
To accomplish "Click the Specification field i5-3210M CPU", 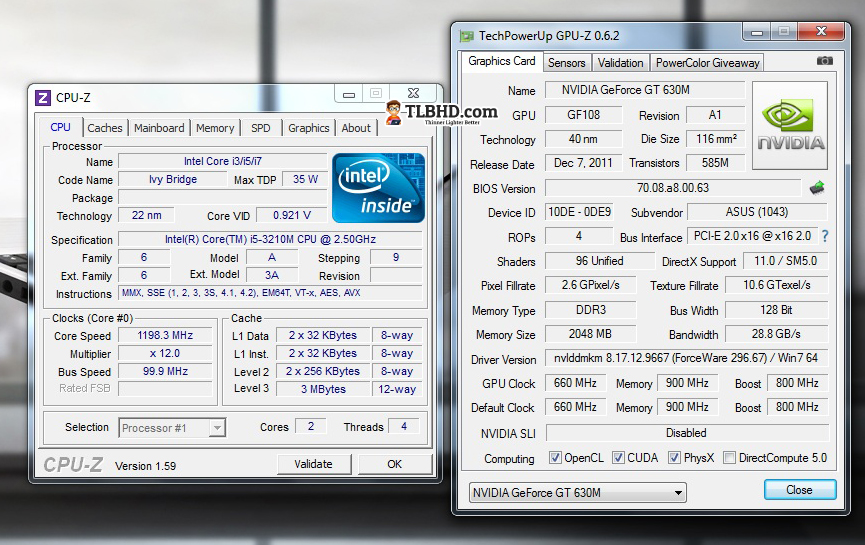I will [270, 239].
